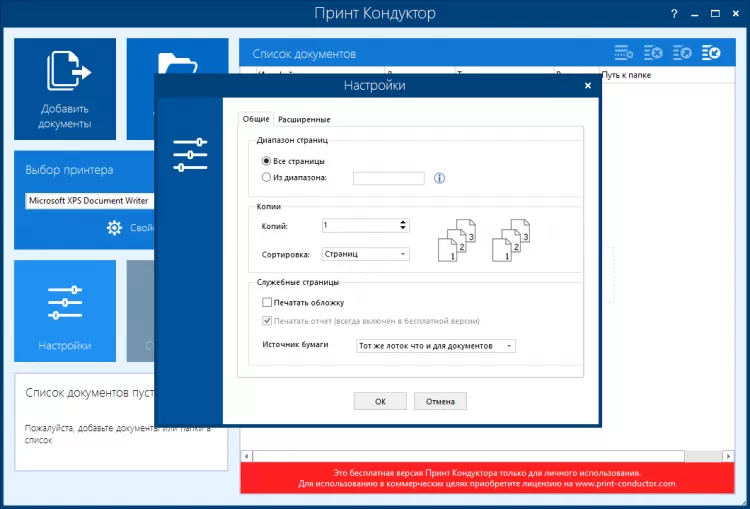Open the add folder tile behind the dialog

(177, 56)
